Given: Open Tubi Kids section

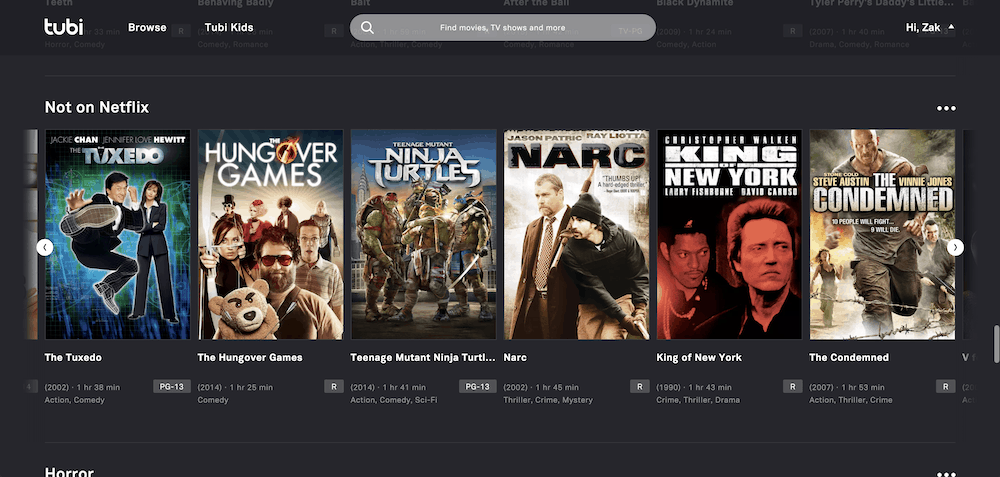Looking at the screenshot, I should (229, 27).
